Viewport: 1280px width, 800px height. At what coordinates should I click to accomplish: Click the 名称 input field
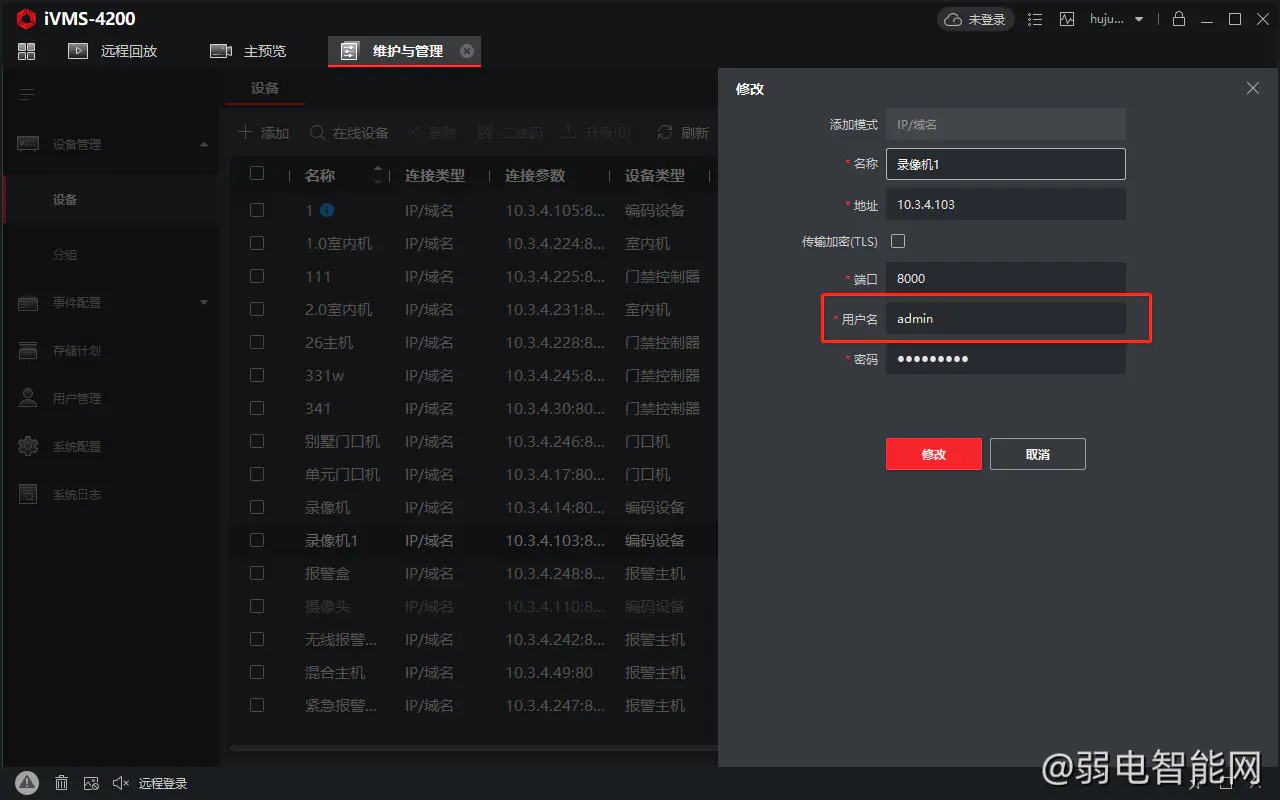pyautogui.click(x=1006, y=164)
